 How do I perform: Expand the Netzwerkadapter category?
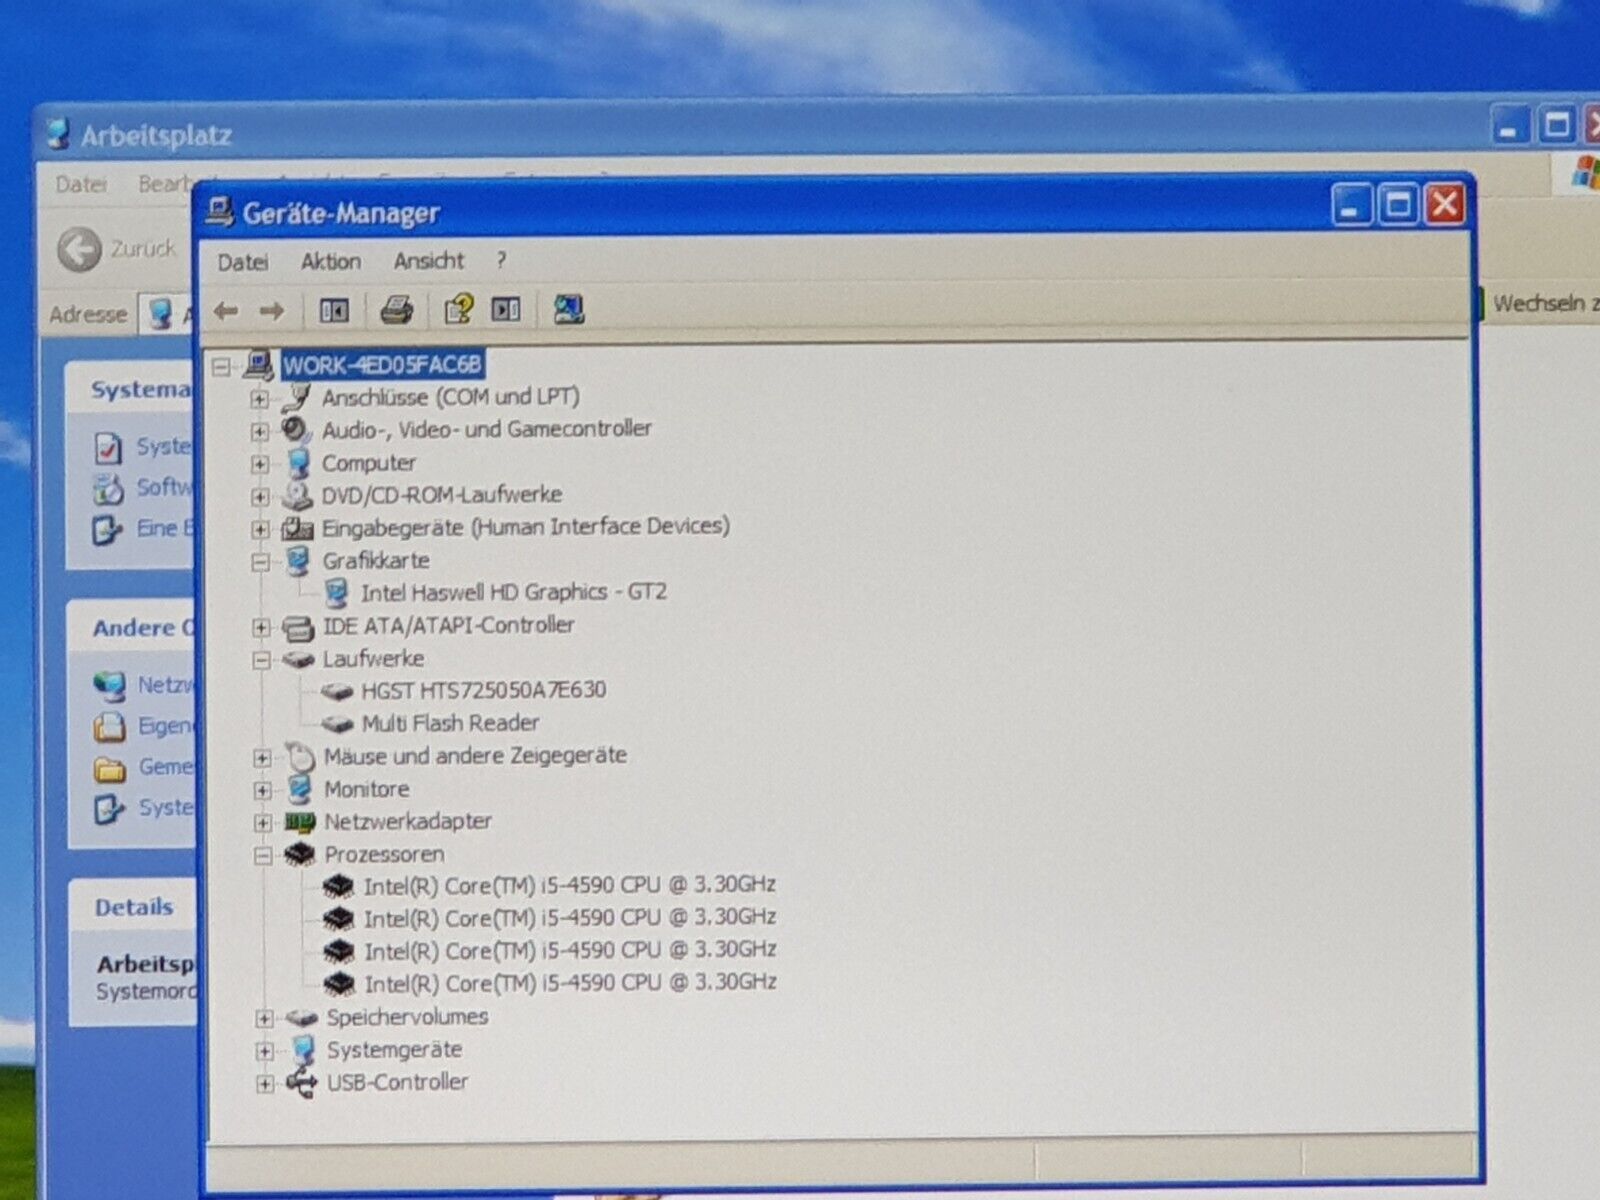tap(262, 823)
